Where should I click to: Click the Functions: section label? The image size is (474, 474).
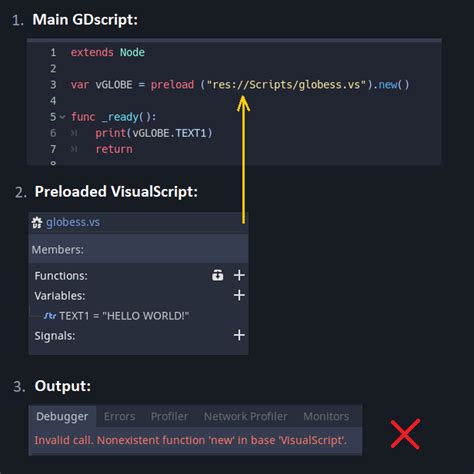click(61, 276)
